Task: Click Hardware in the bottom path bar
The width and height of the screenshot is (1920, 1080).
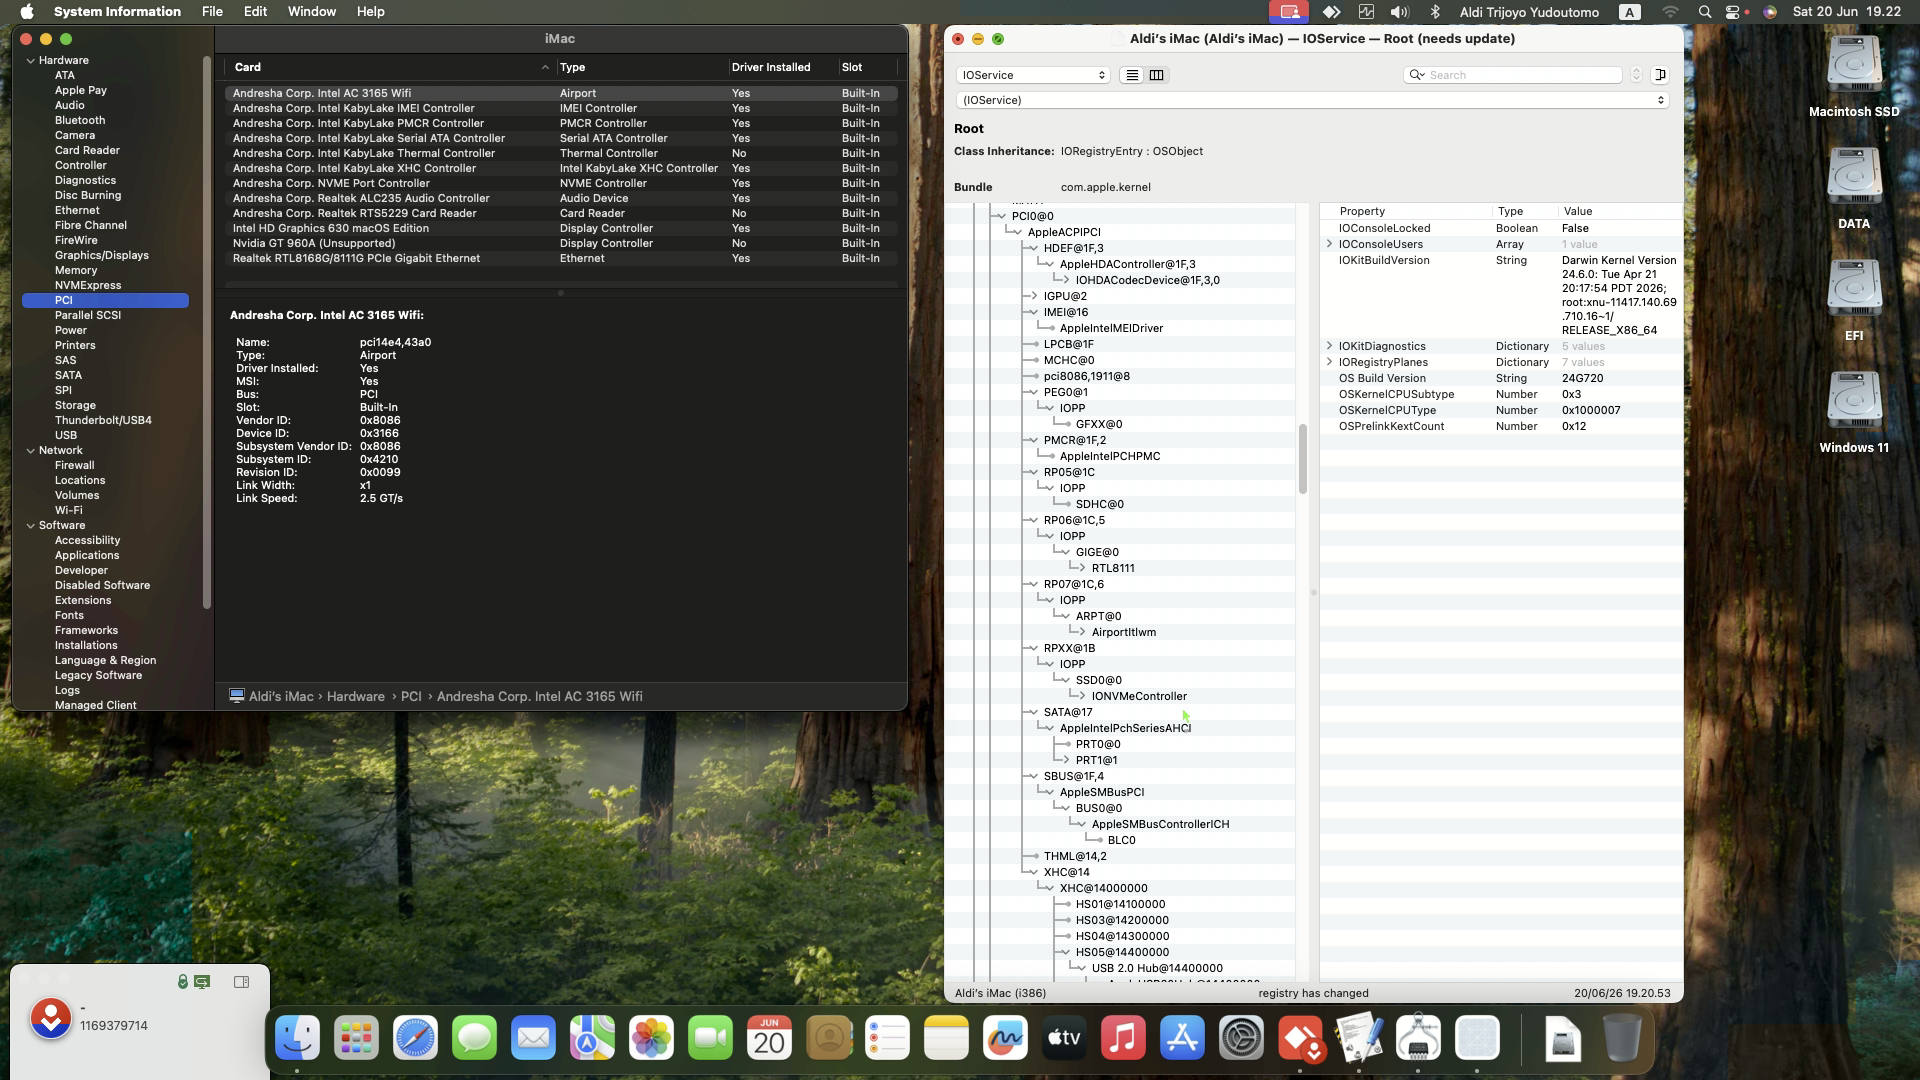Action: coord(355,696)
